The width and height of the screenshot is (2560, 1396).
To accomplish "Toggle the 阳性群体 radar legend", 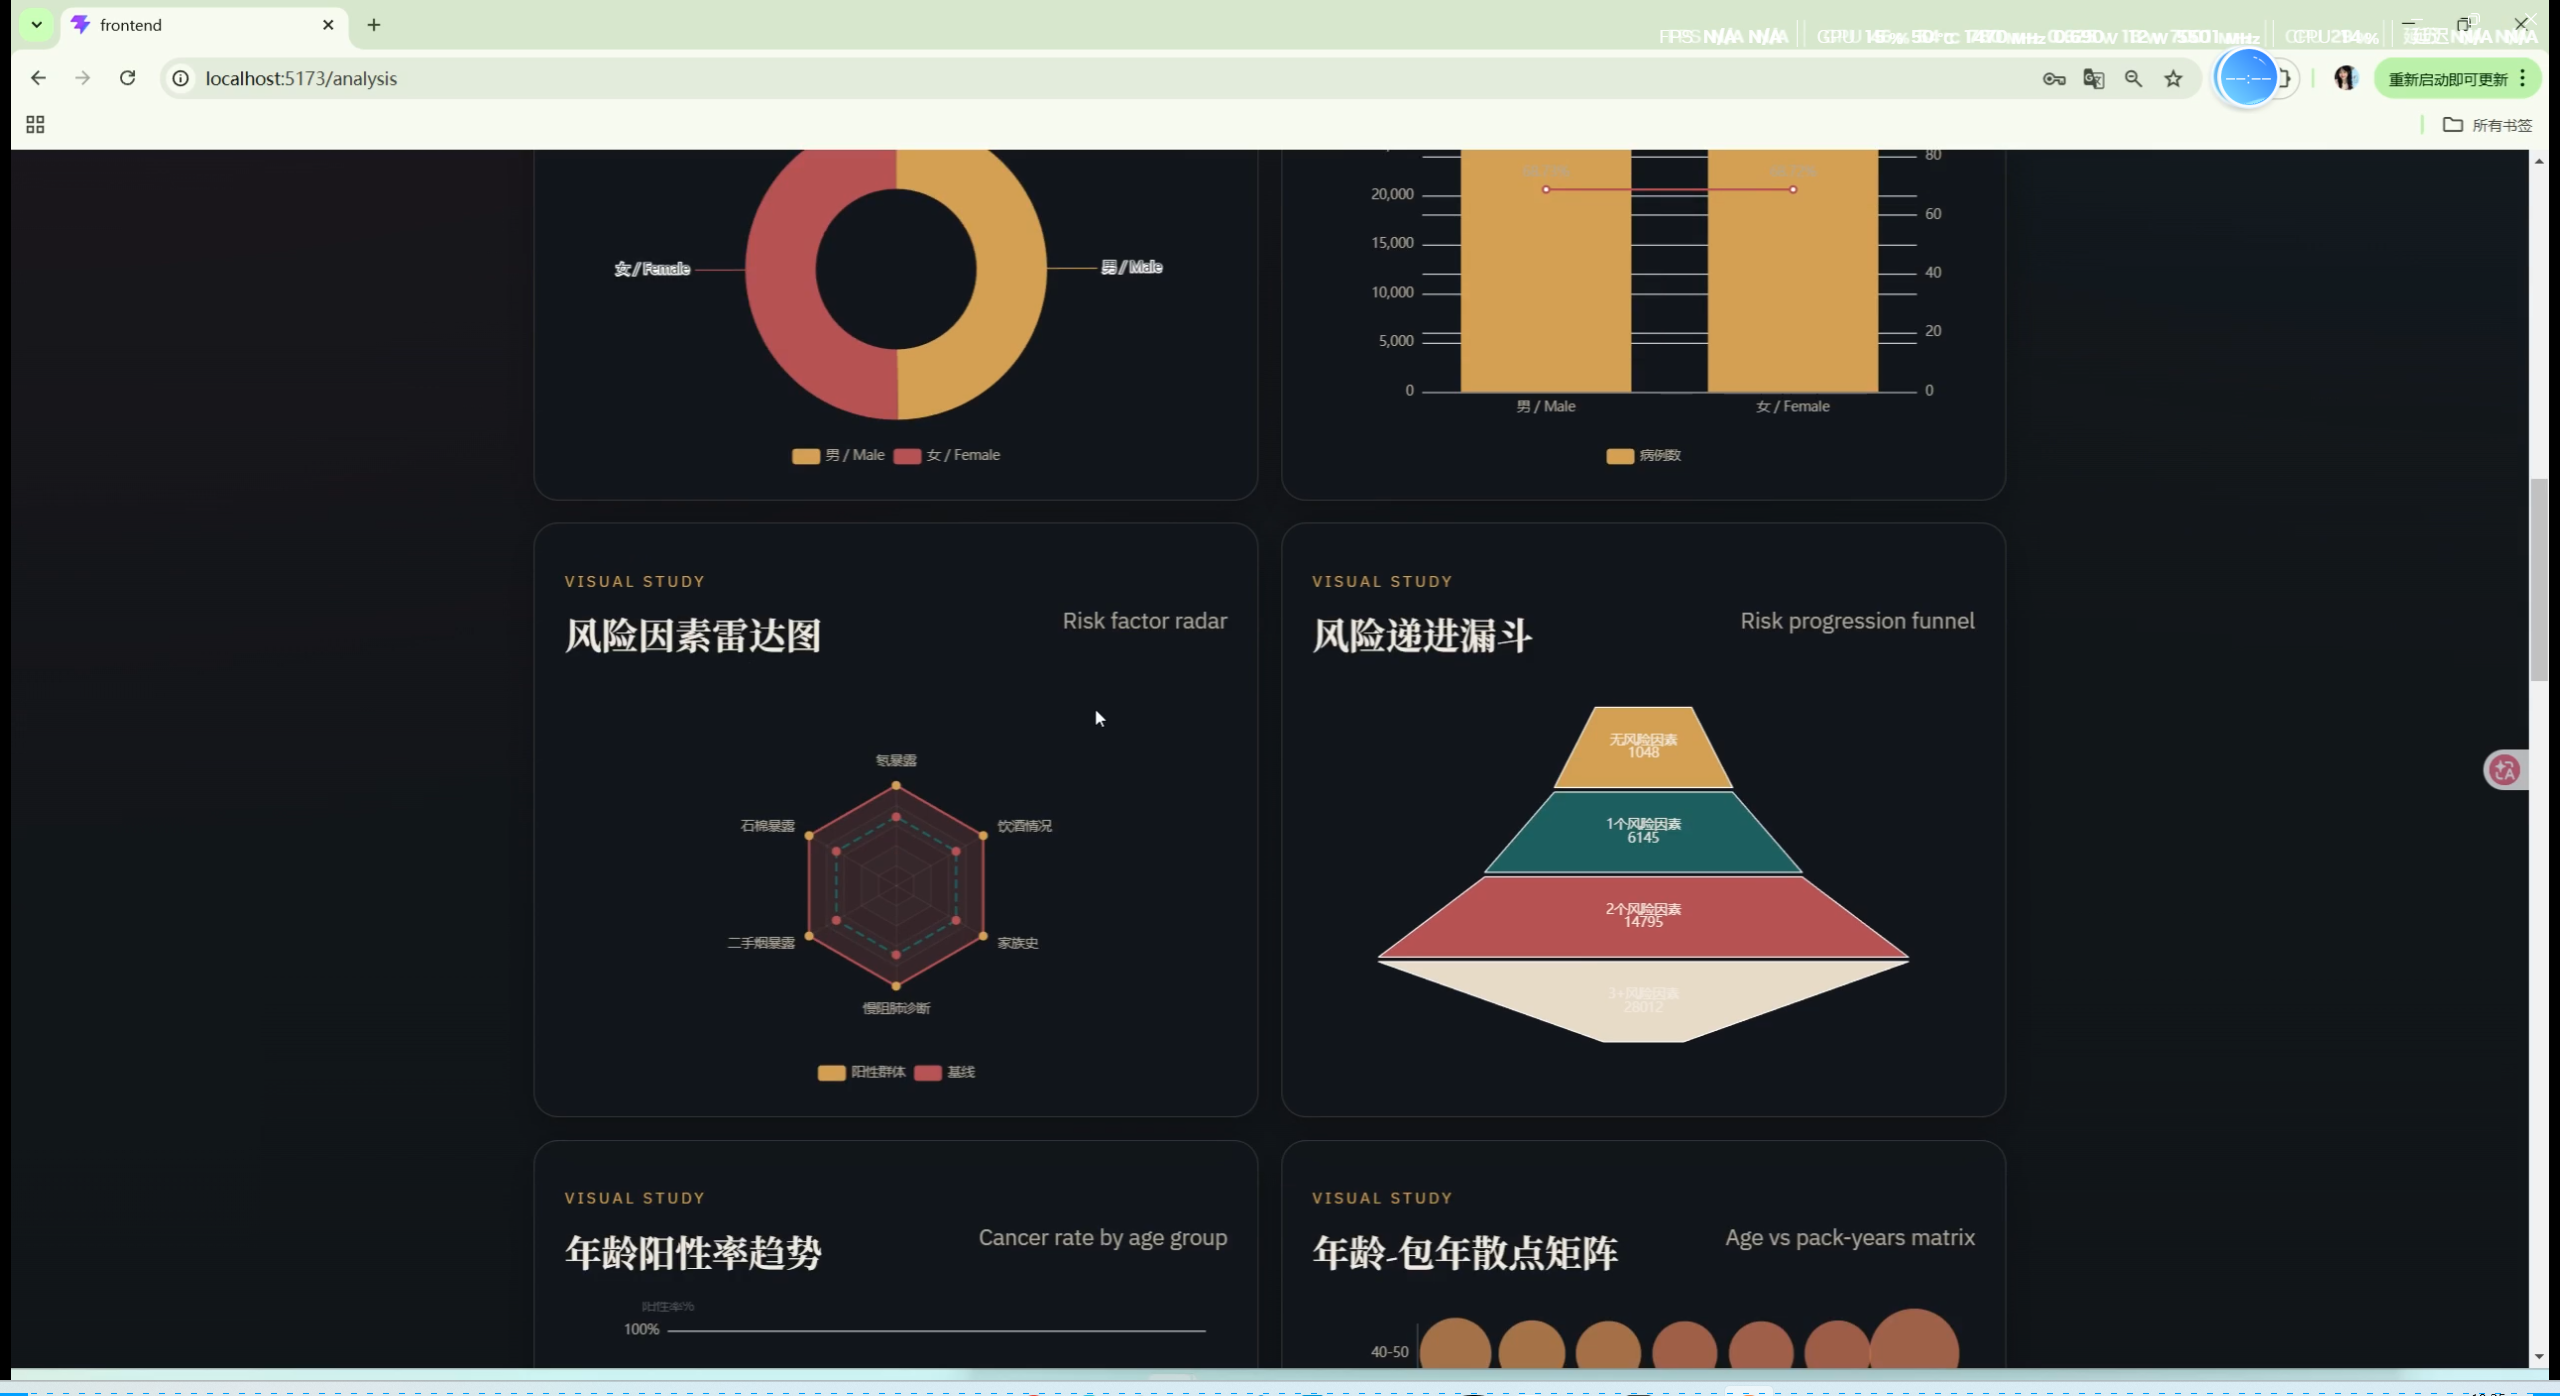I will [861, 1073].
